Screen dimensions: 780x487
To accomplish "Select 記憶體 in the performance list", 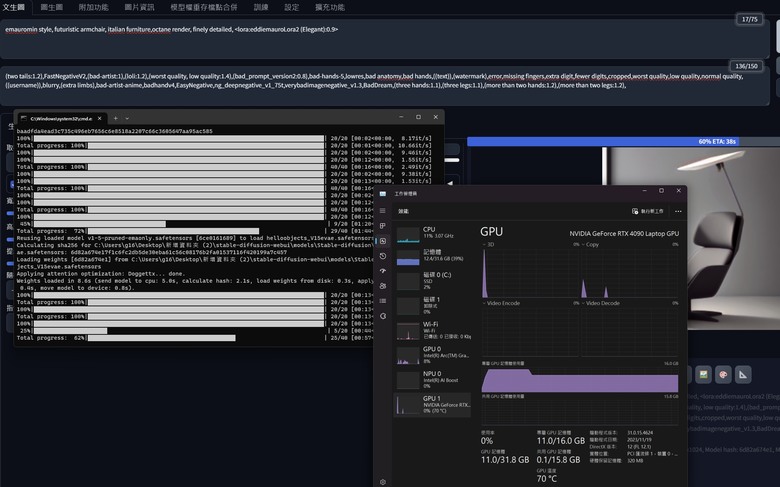I will [x=433, y=256].
